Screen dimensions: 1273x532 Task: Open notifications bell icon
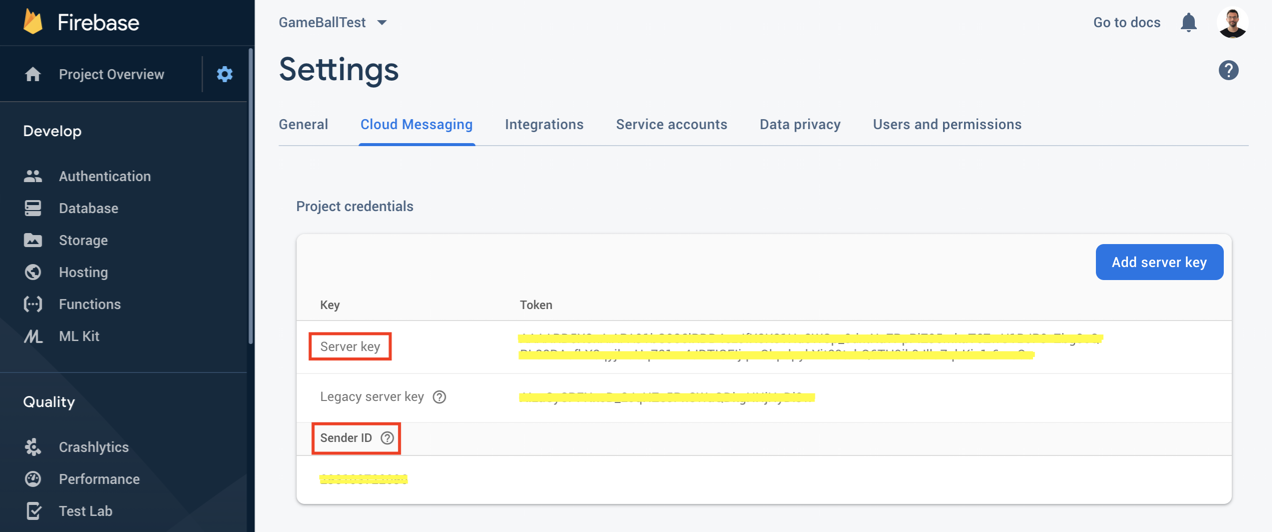pyautogui.click(x=1188, y=22)
